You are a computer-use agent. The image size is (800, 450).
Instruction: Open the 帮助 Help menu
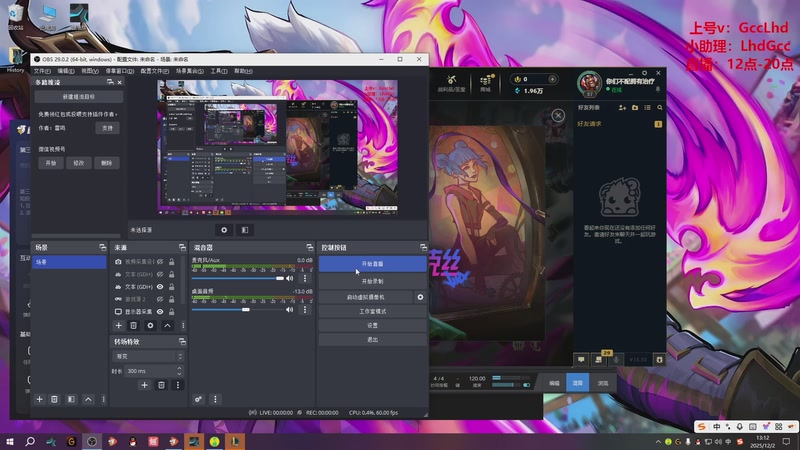click(243, 71)
